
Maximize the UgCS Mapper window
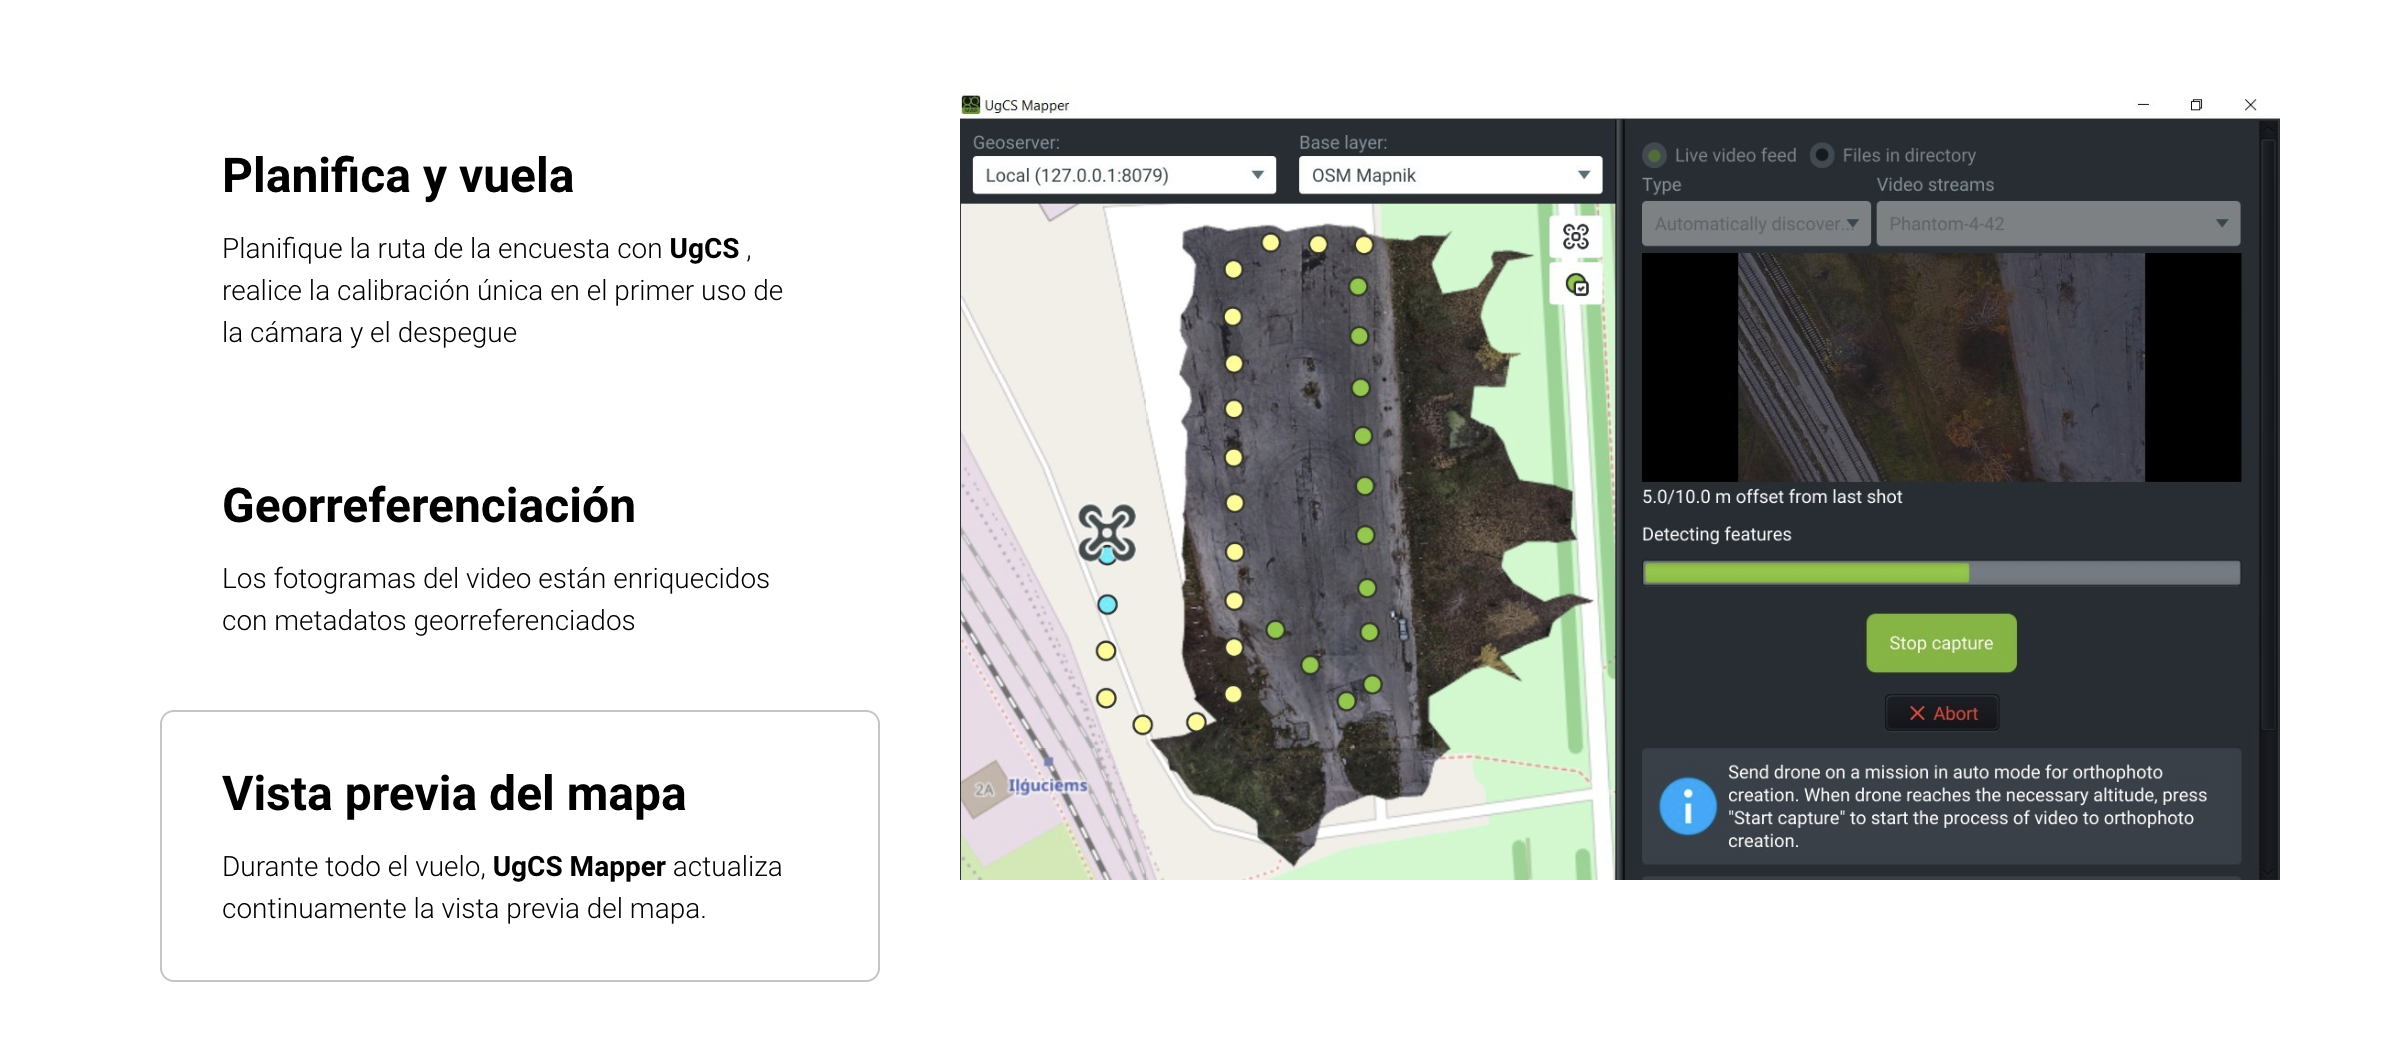2196,104
